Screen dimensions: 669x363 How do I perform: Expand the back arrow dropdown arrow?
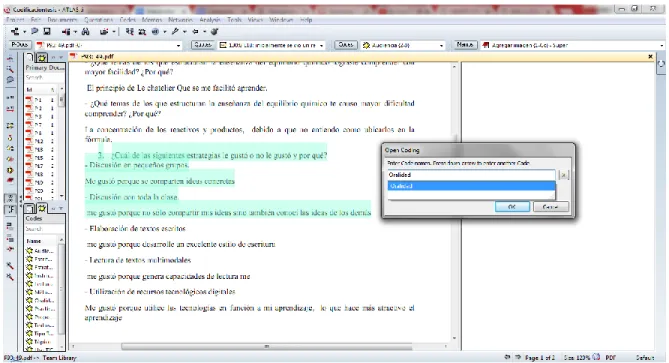(x=205, y=32)
